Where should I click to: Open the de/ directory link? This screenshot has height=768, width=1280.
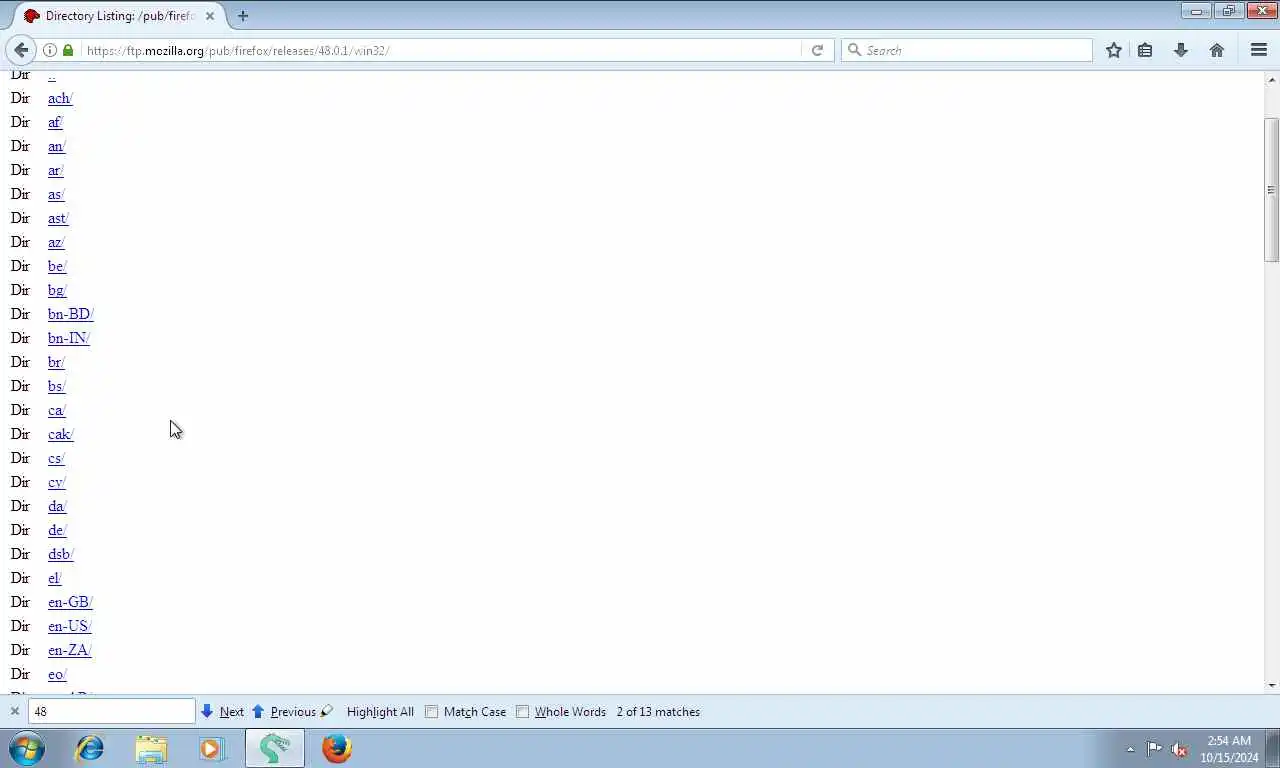[x=57, y=530]
